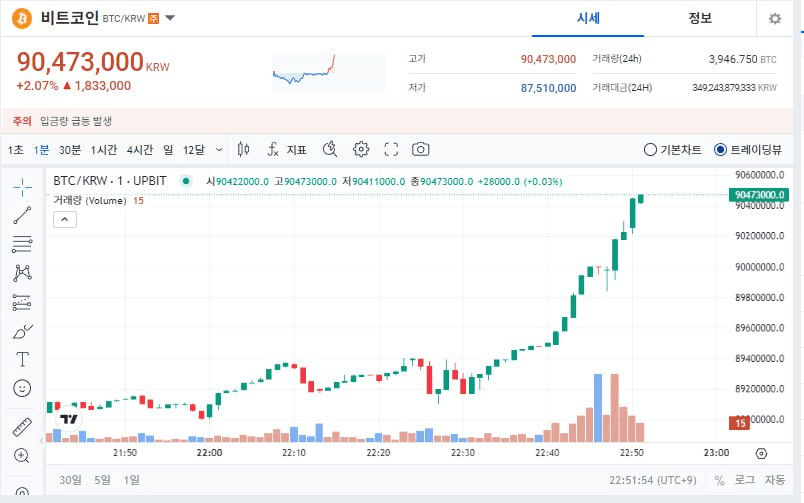Click the TradingView logo on chart

pyautogui.click(x=69, y=419)
